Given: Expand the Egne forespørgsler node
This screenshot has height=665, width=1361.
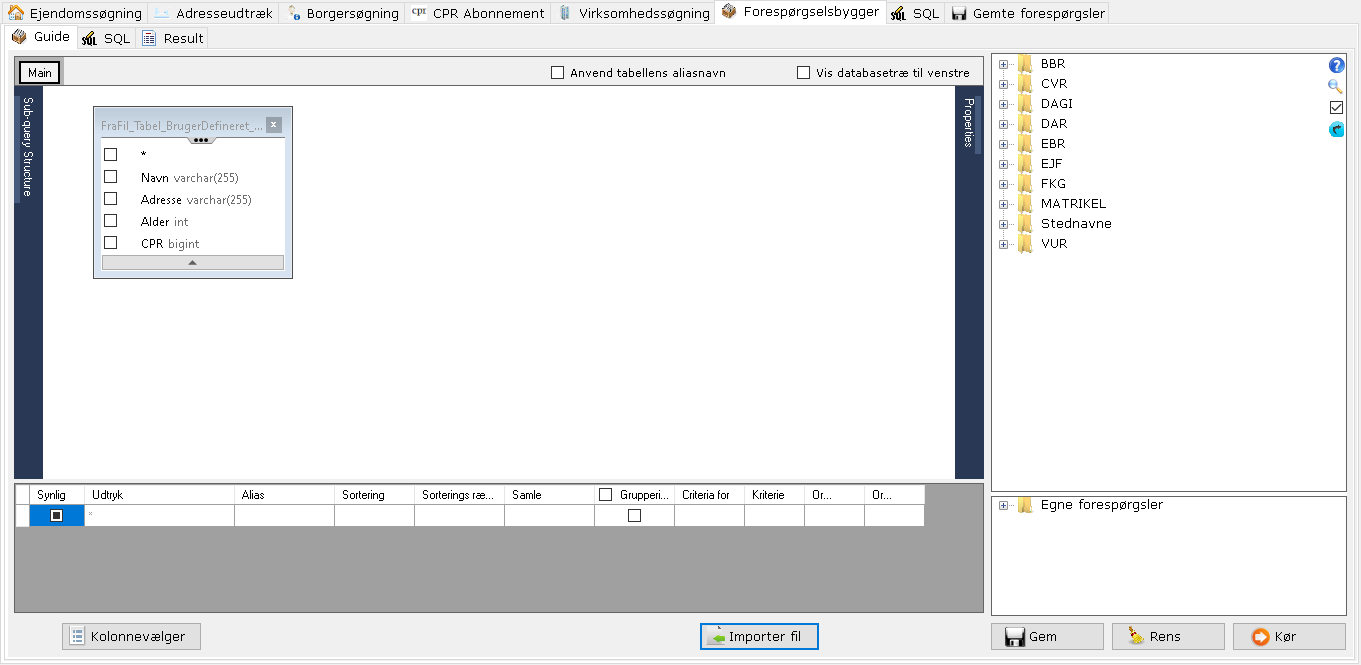Looking at the screenshot, I should (1003, 506).
